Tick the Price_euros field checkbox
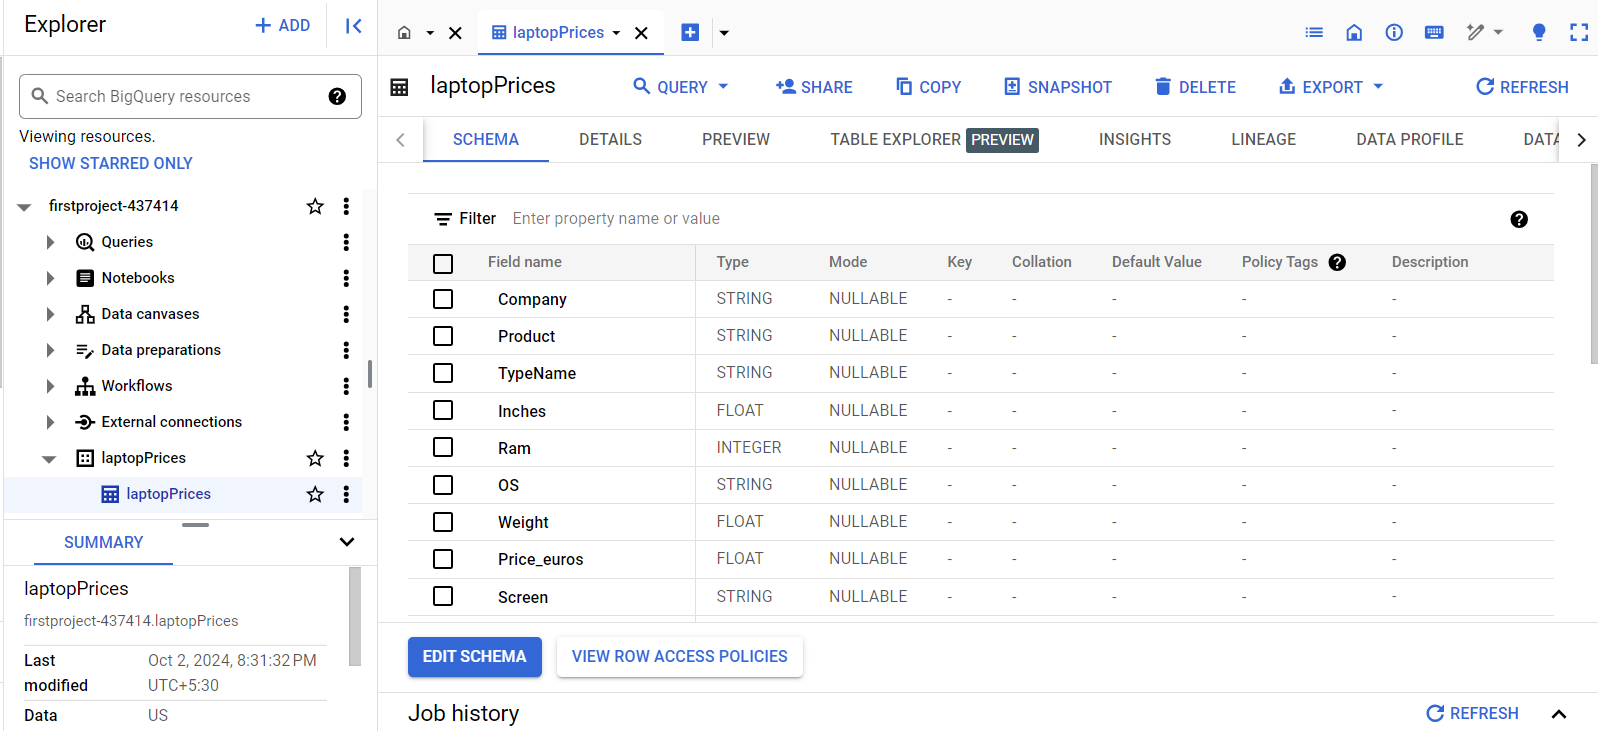The width and height of the screenshot is (1598, 731). (443, 559)
